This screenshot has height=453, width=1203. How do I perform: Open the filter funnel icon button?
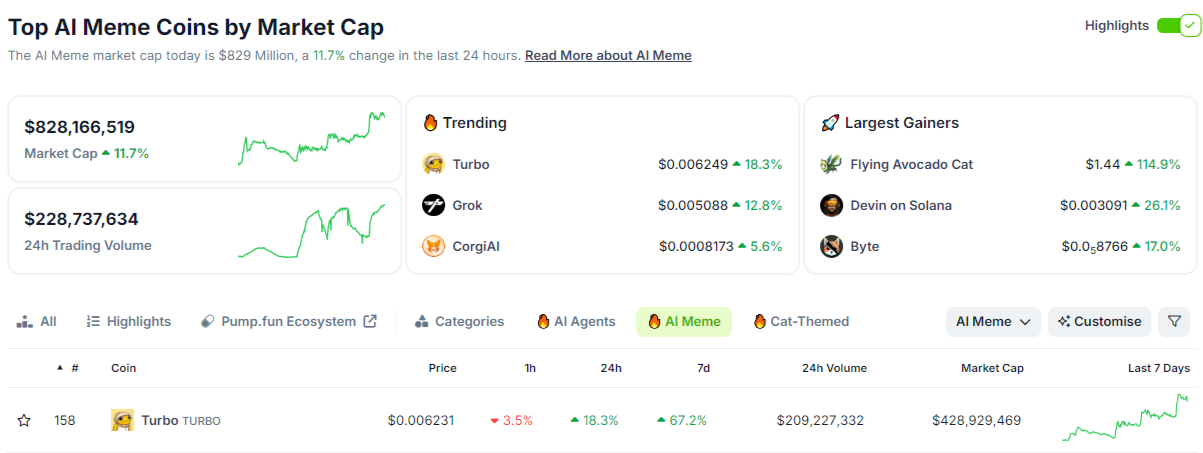pyautogui.click(x=1174, y=322)
